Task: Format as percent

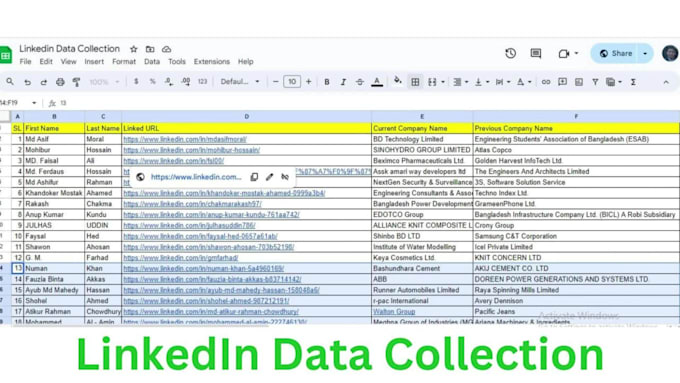Action: [152, 82]
